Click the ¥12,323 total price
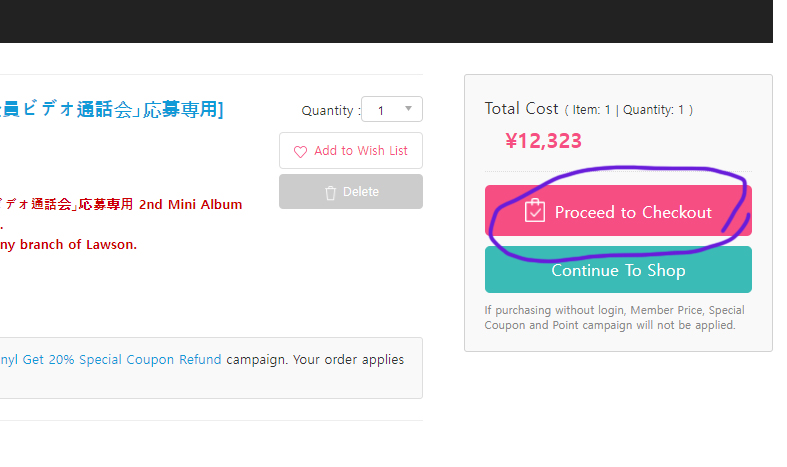The height and width of the screenshot is (467, 787). click(544, 141)
